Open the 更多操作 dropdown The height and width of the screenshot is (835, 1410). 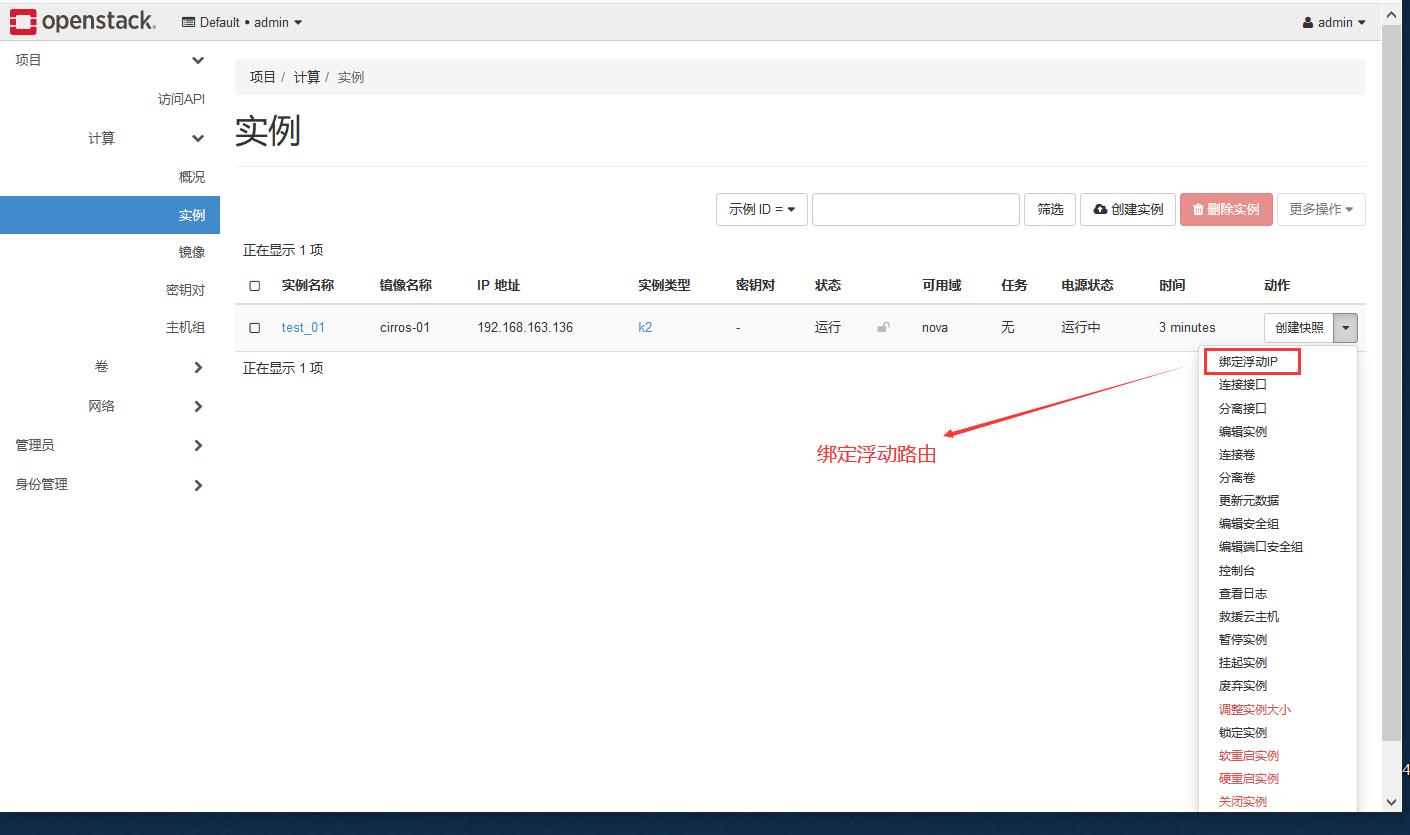(x=1321, y=210)
